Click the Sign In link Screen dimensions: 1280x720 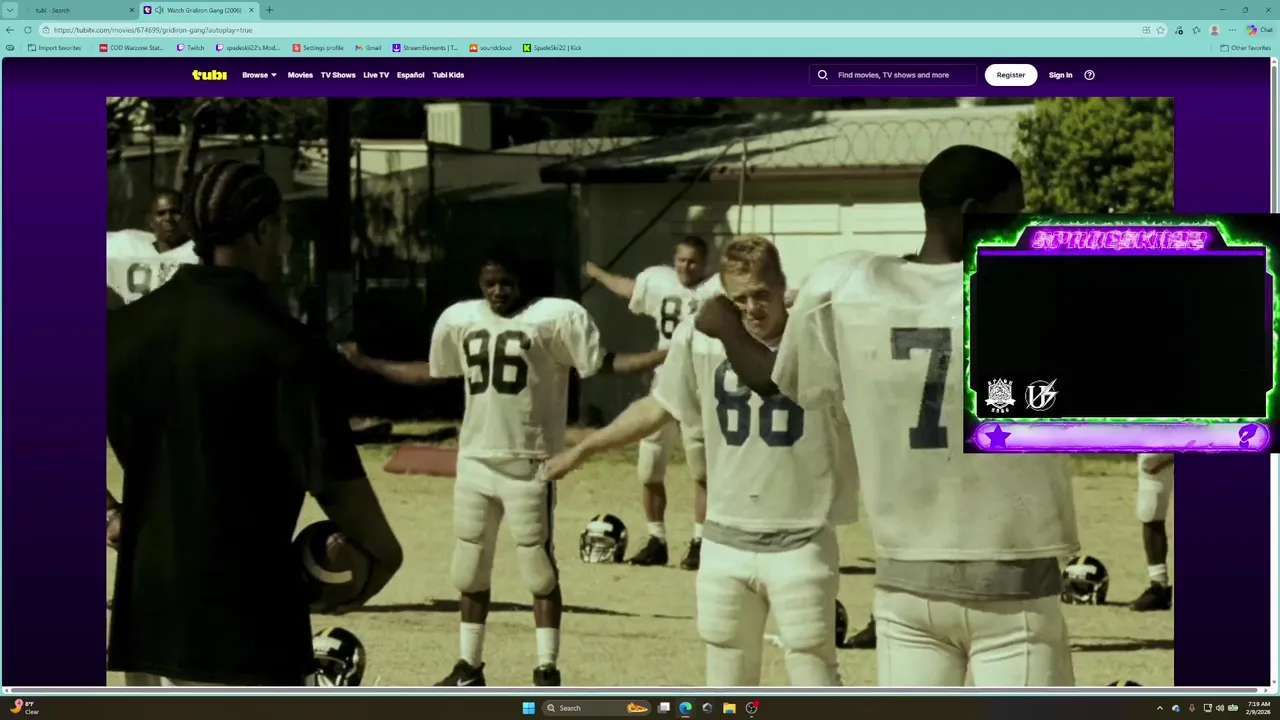tap(1060, 75)
